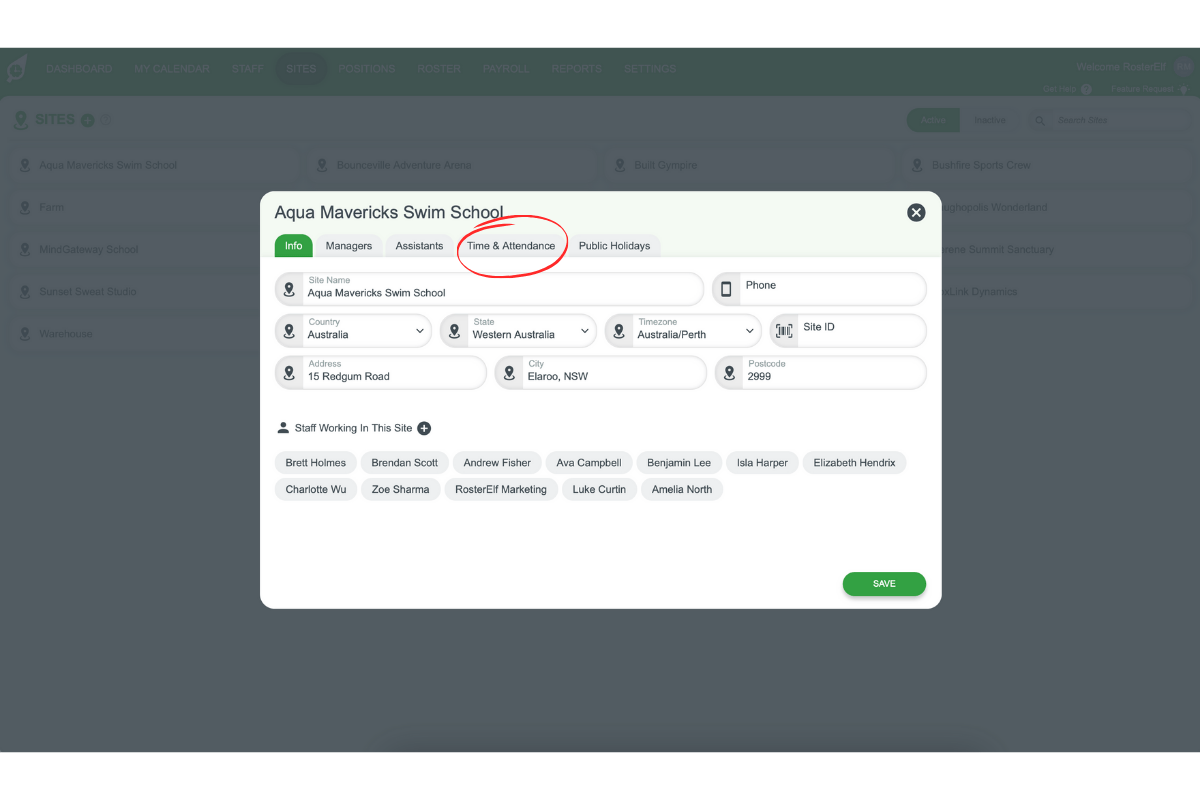Select staff member Brett Holmes
Viewport: 1200px width, 800px height.
[315, 462]
